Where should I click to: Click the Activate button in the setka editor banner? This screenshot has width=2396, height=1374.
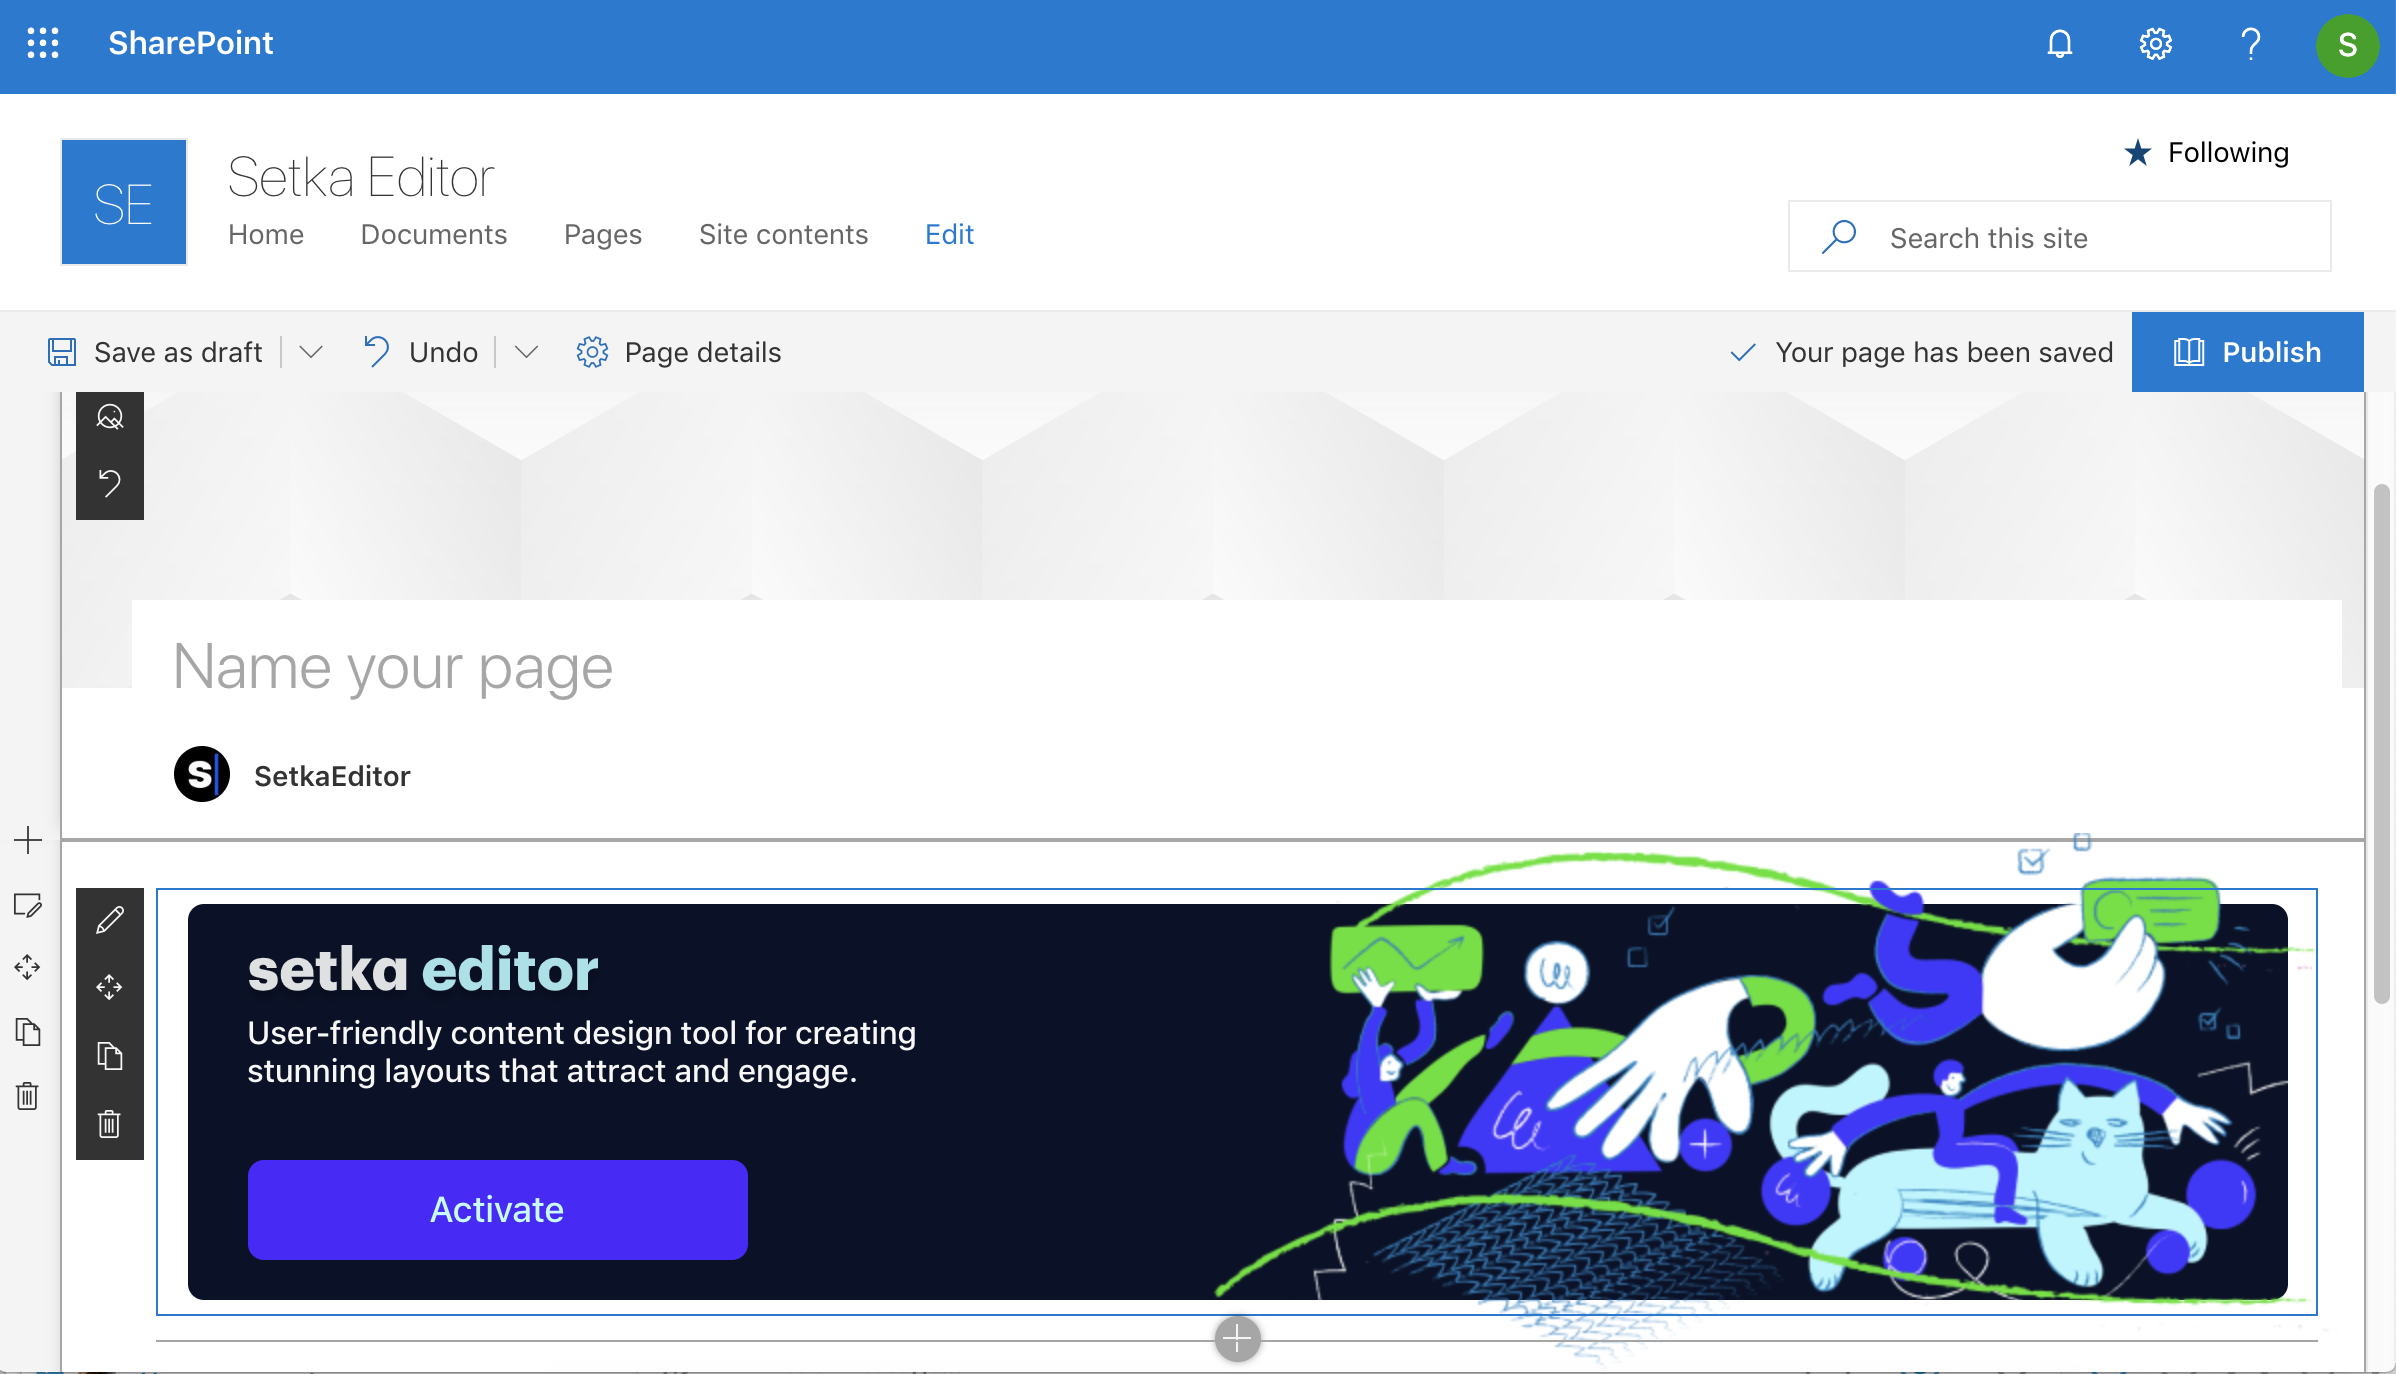point(497,1209)
